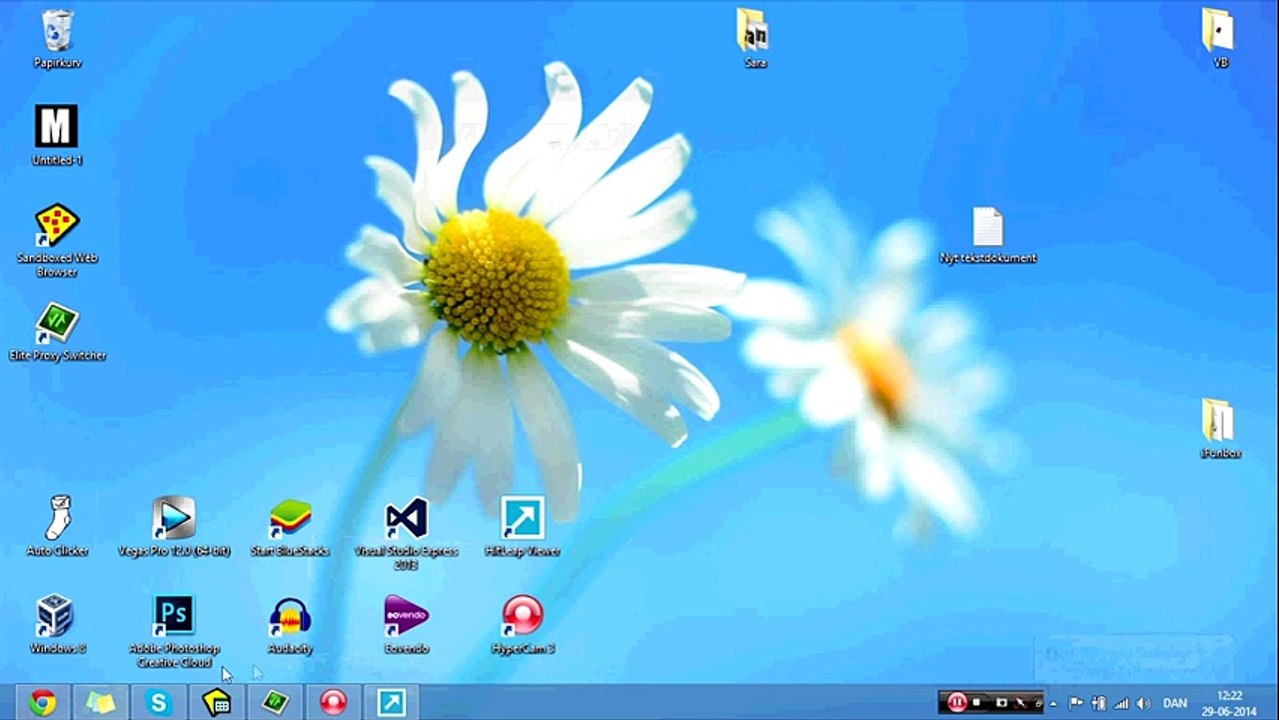1279x720 pixels.
Task: Stop the HyperCam recording
Action: pyautogui.click(x=977, y=702)
